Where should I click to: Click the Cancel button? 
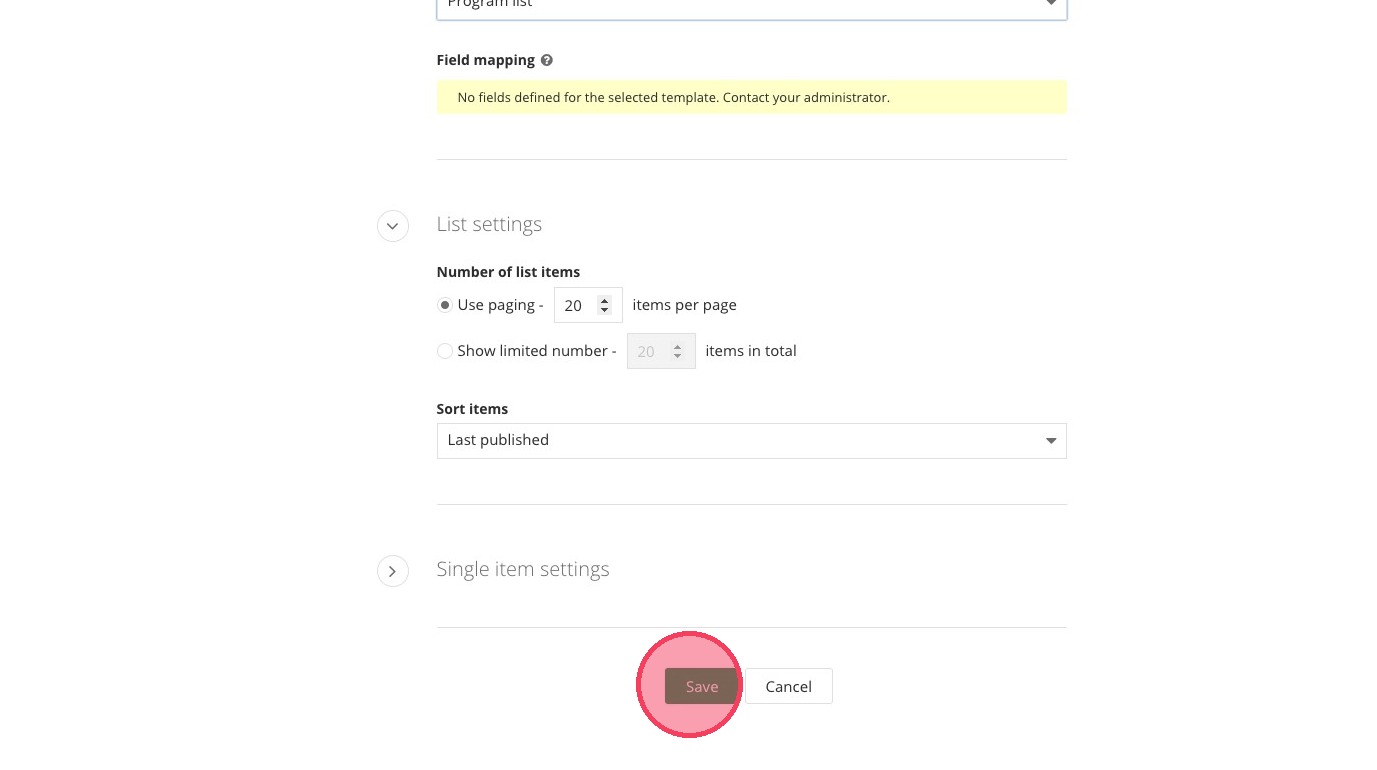pos(788,686)
